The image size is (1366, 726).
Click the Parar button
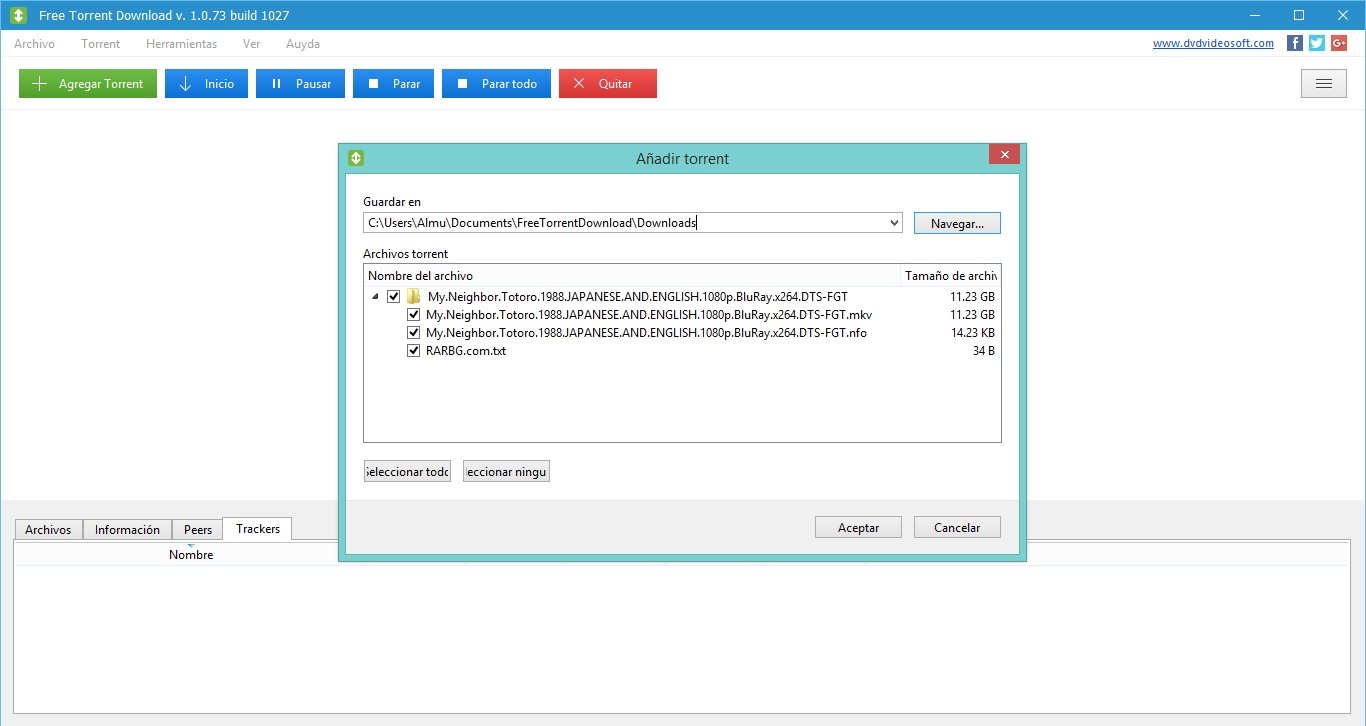tap(393, 84)
